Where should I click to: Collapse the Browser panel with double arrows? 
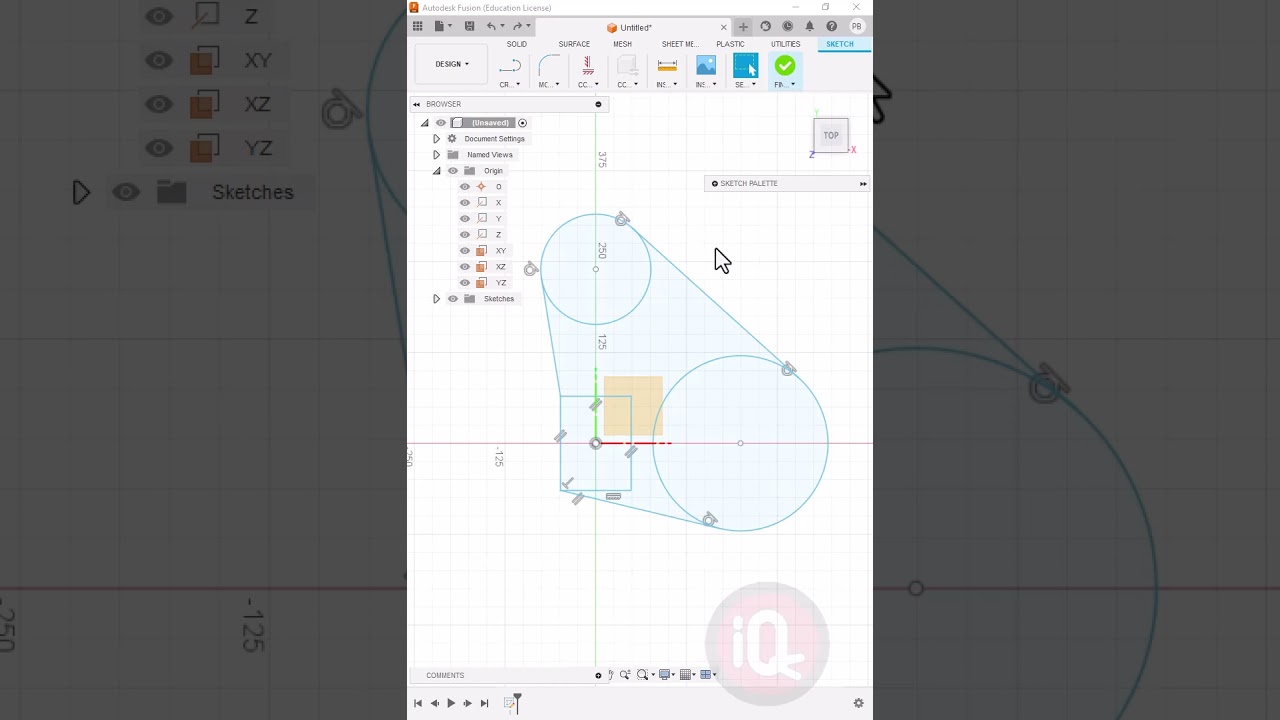[417, 104]
